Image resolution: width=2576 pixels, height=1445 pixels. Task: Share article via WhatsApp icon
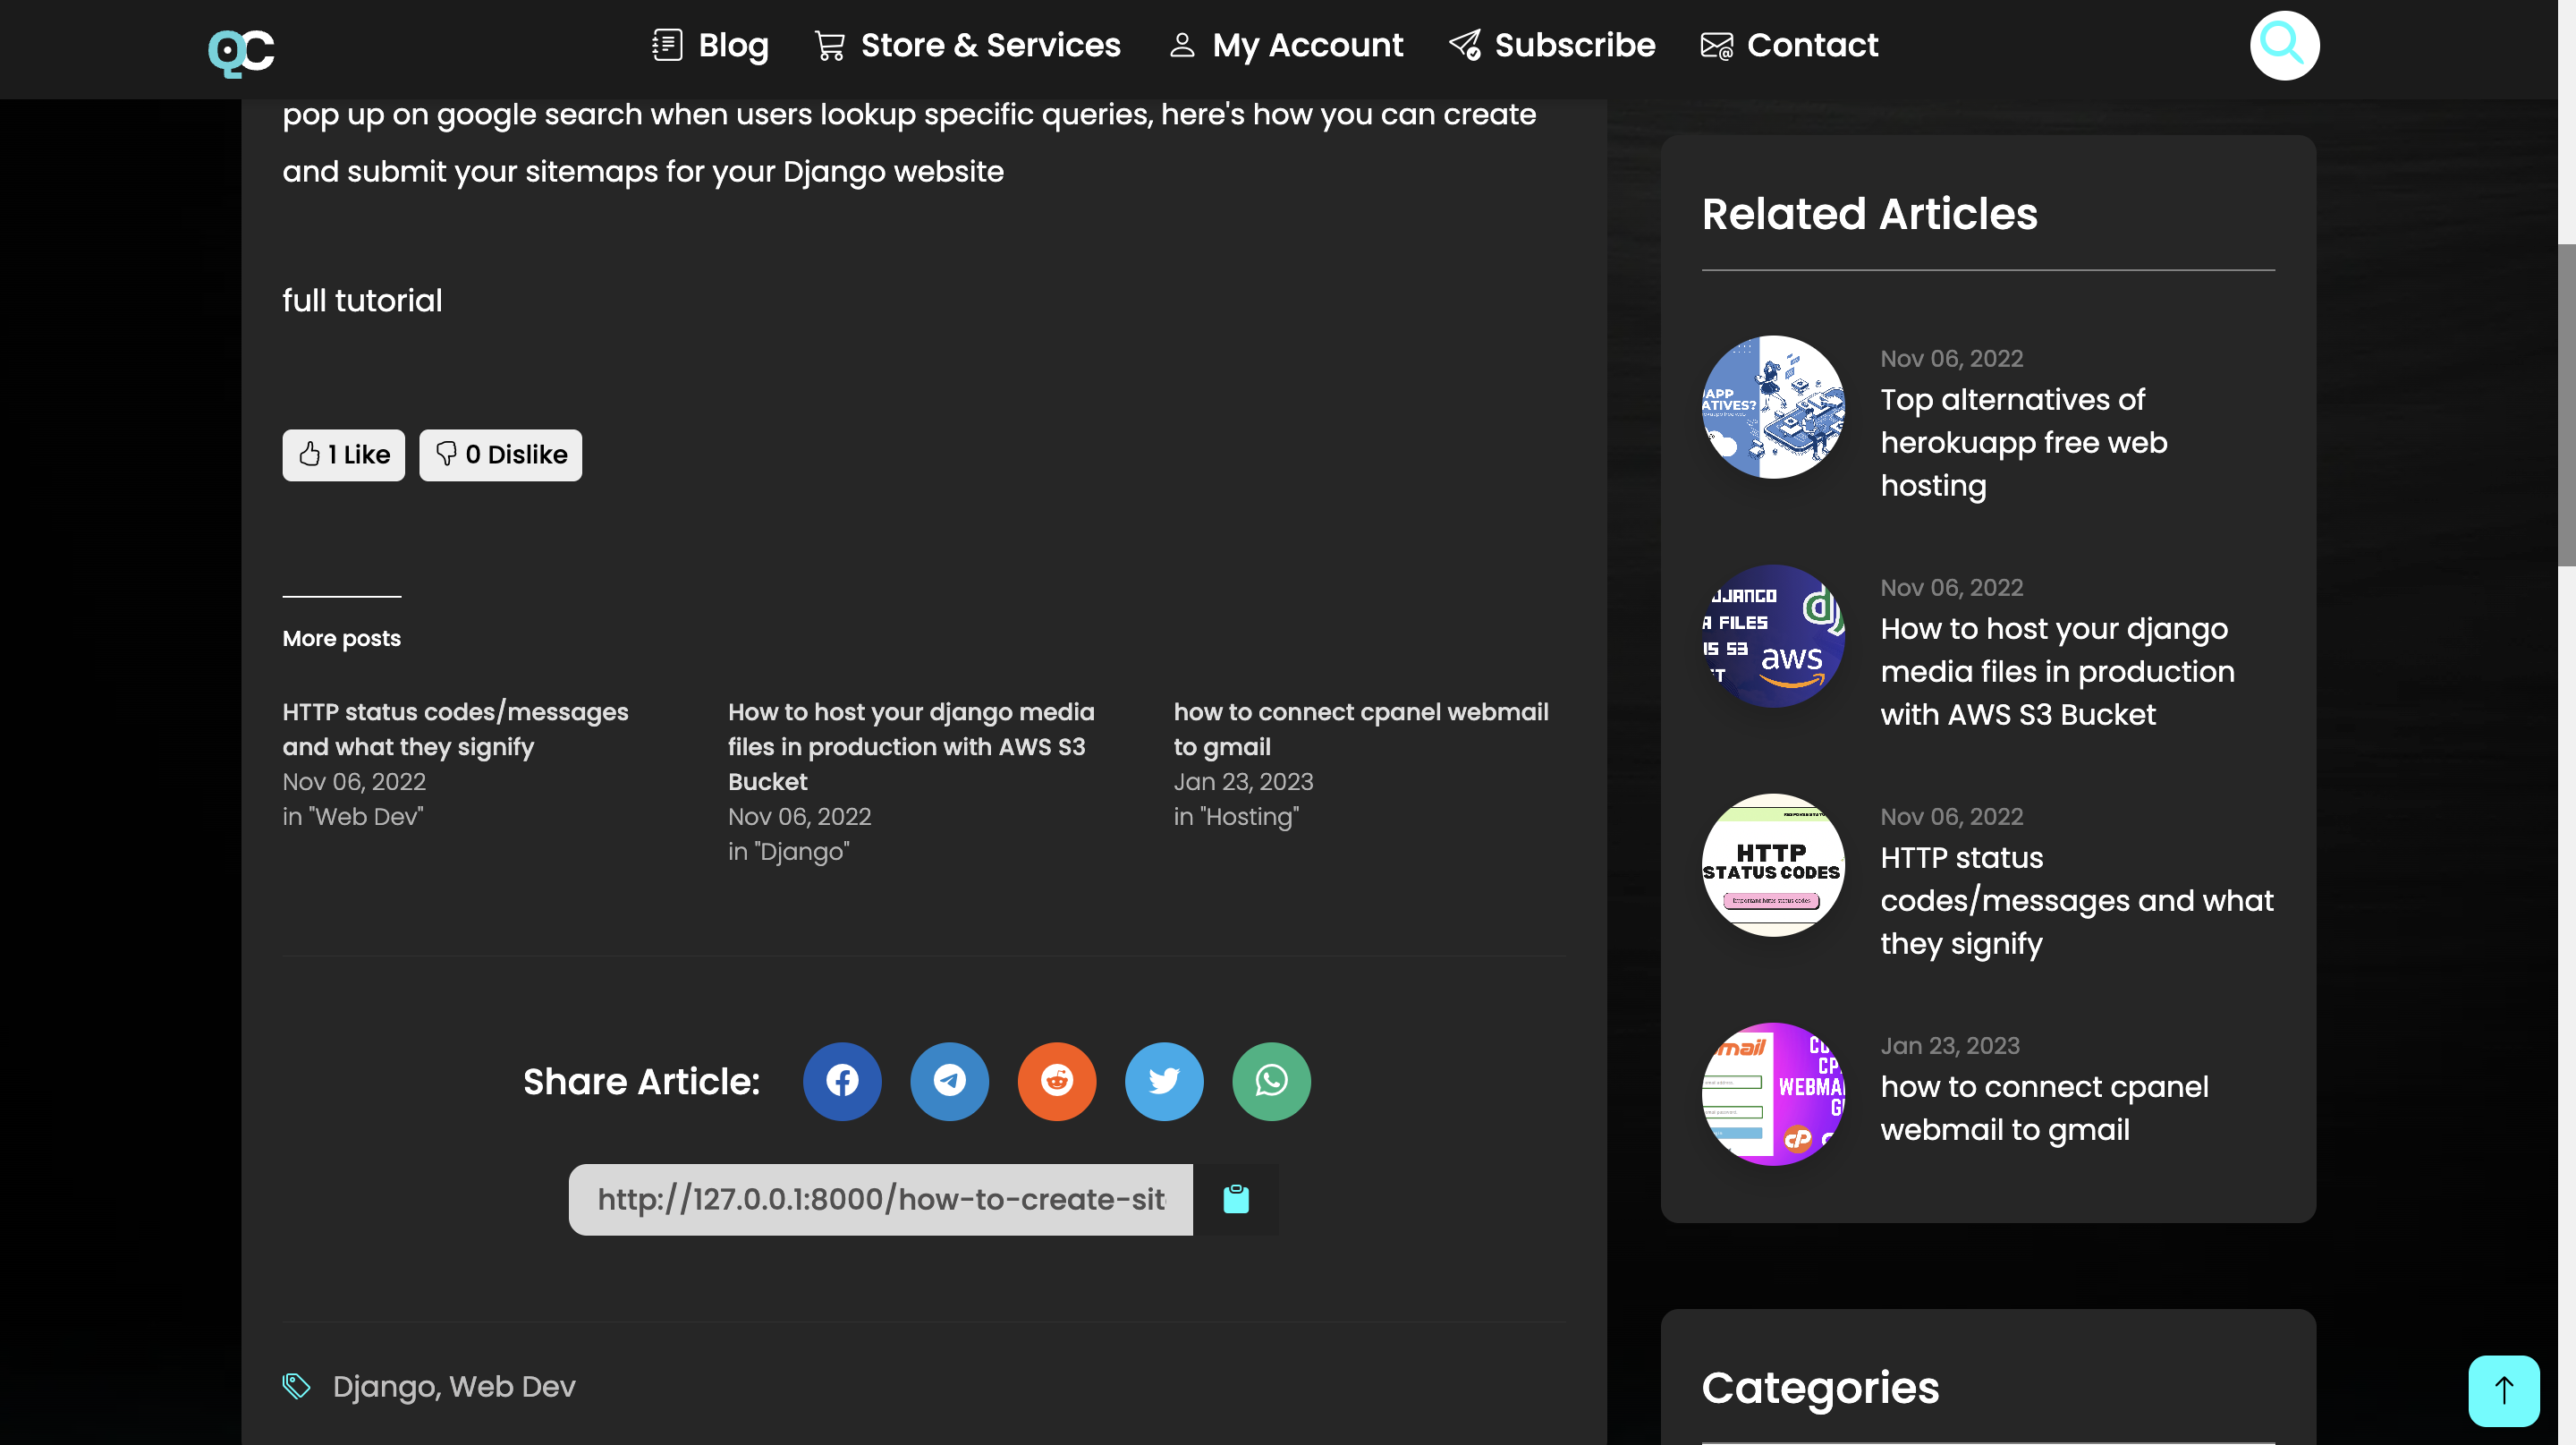click(1270, 1081)
